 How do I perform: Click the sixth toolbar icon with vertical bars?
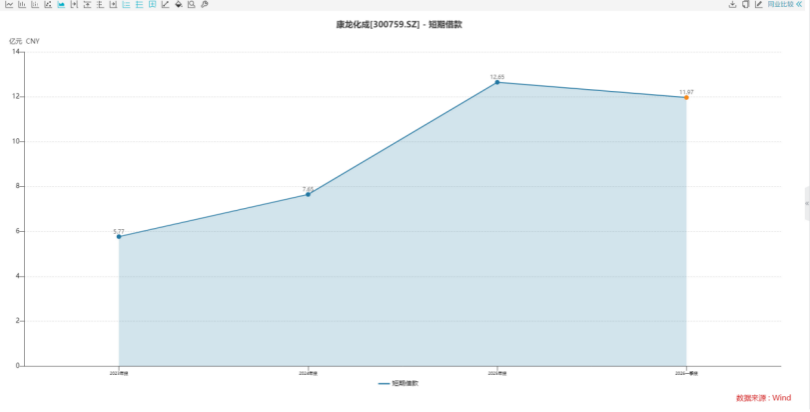click(74, 5)
